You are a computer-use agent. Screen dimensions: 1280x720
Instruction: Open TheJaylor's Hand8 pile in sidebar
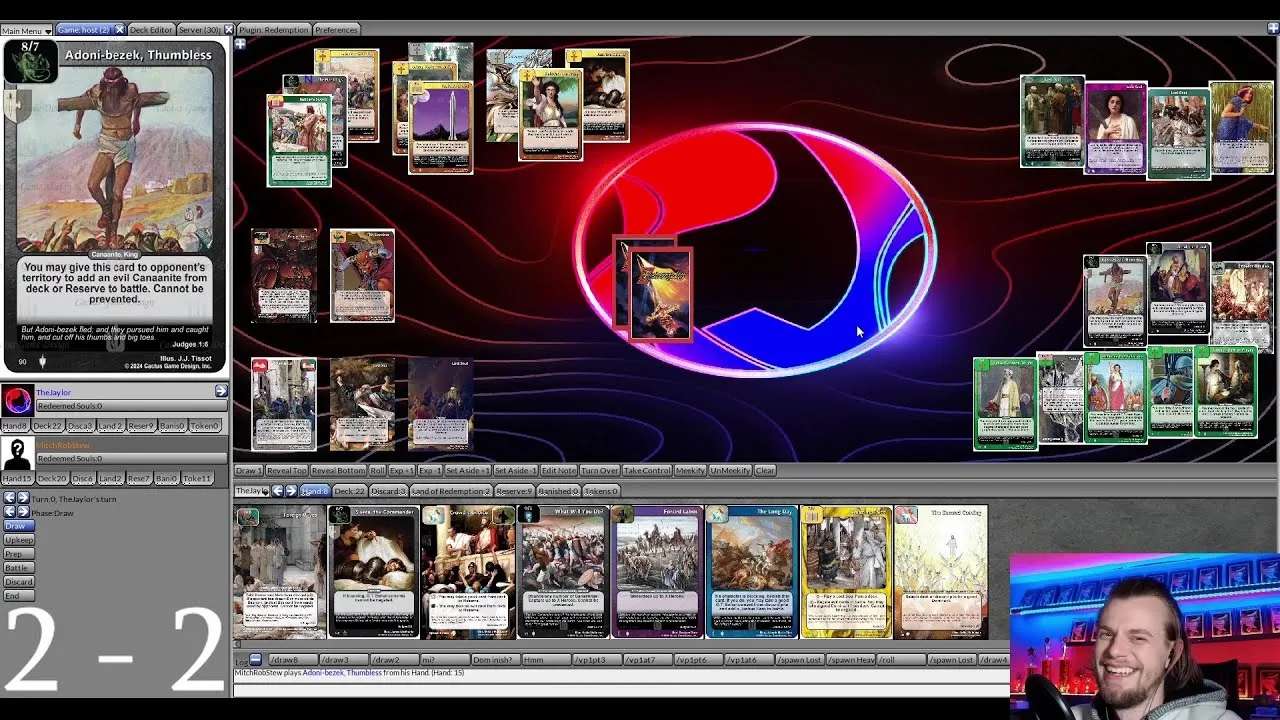coord(17,426)
